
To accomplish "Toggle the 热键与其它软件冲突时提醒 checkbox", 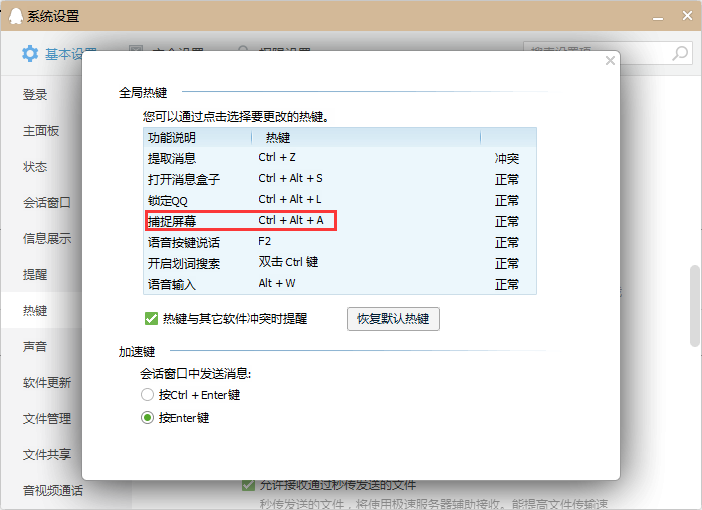I will [151, 319].
